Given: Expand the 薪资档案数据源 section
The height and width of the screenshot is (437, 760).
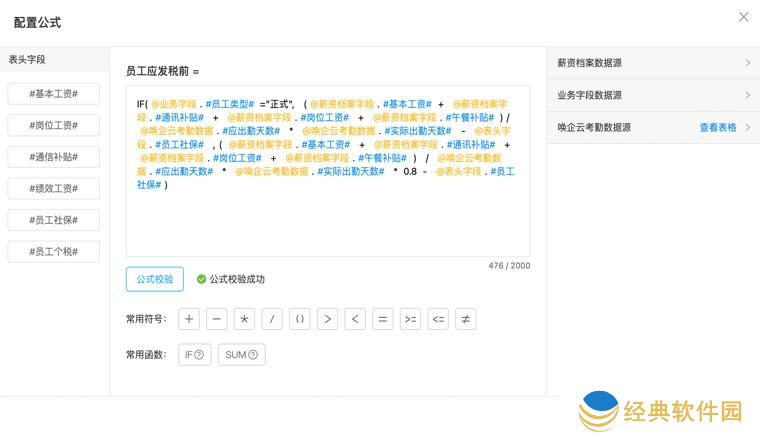Looking at the screenshot, I should tap(653, 63).
